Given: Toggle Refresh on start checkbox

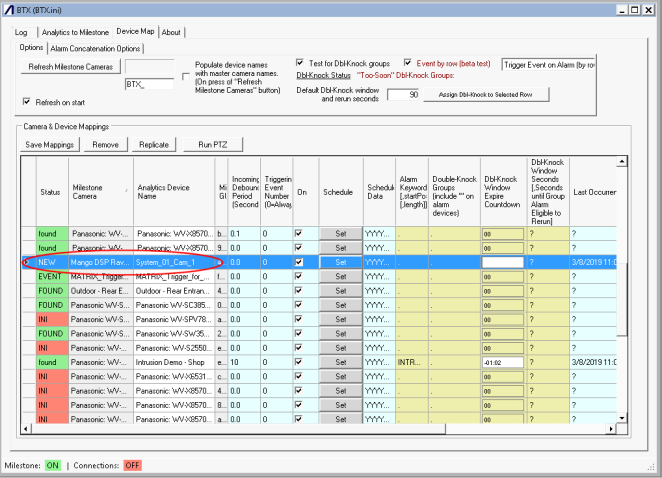Looking at the screenshot, I should pyautogui.click(x=27, y=102).
